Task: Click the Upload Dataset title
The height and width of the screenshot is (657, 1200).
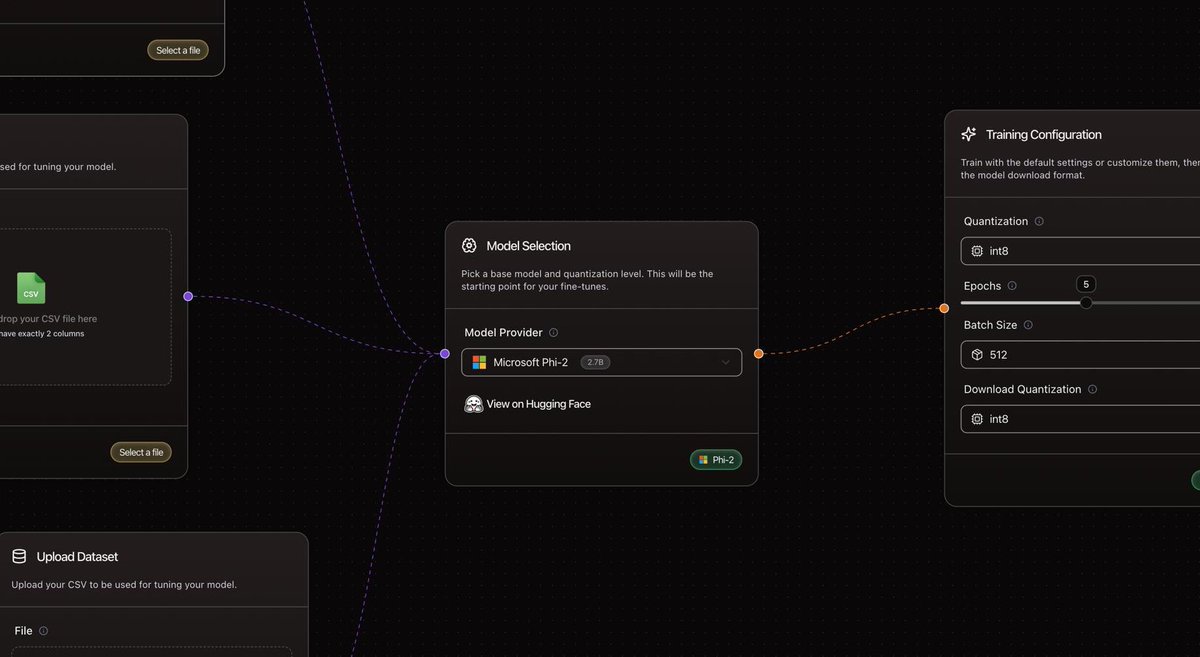Action: [x=77, y=557]
